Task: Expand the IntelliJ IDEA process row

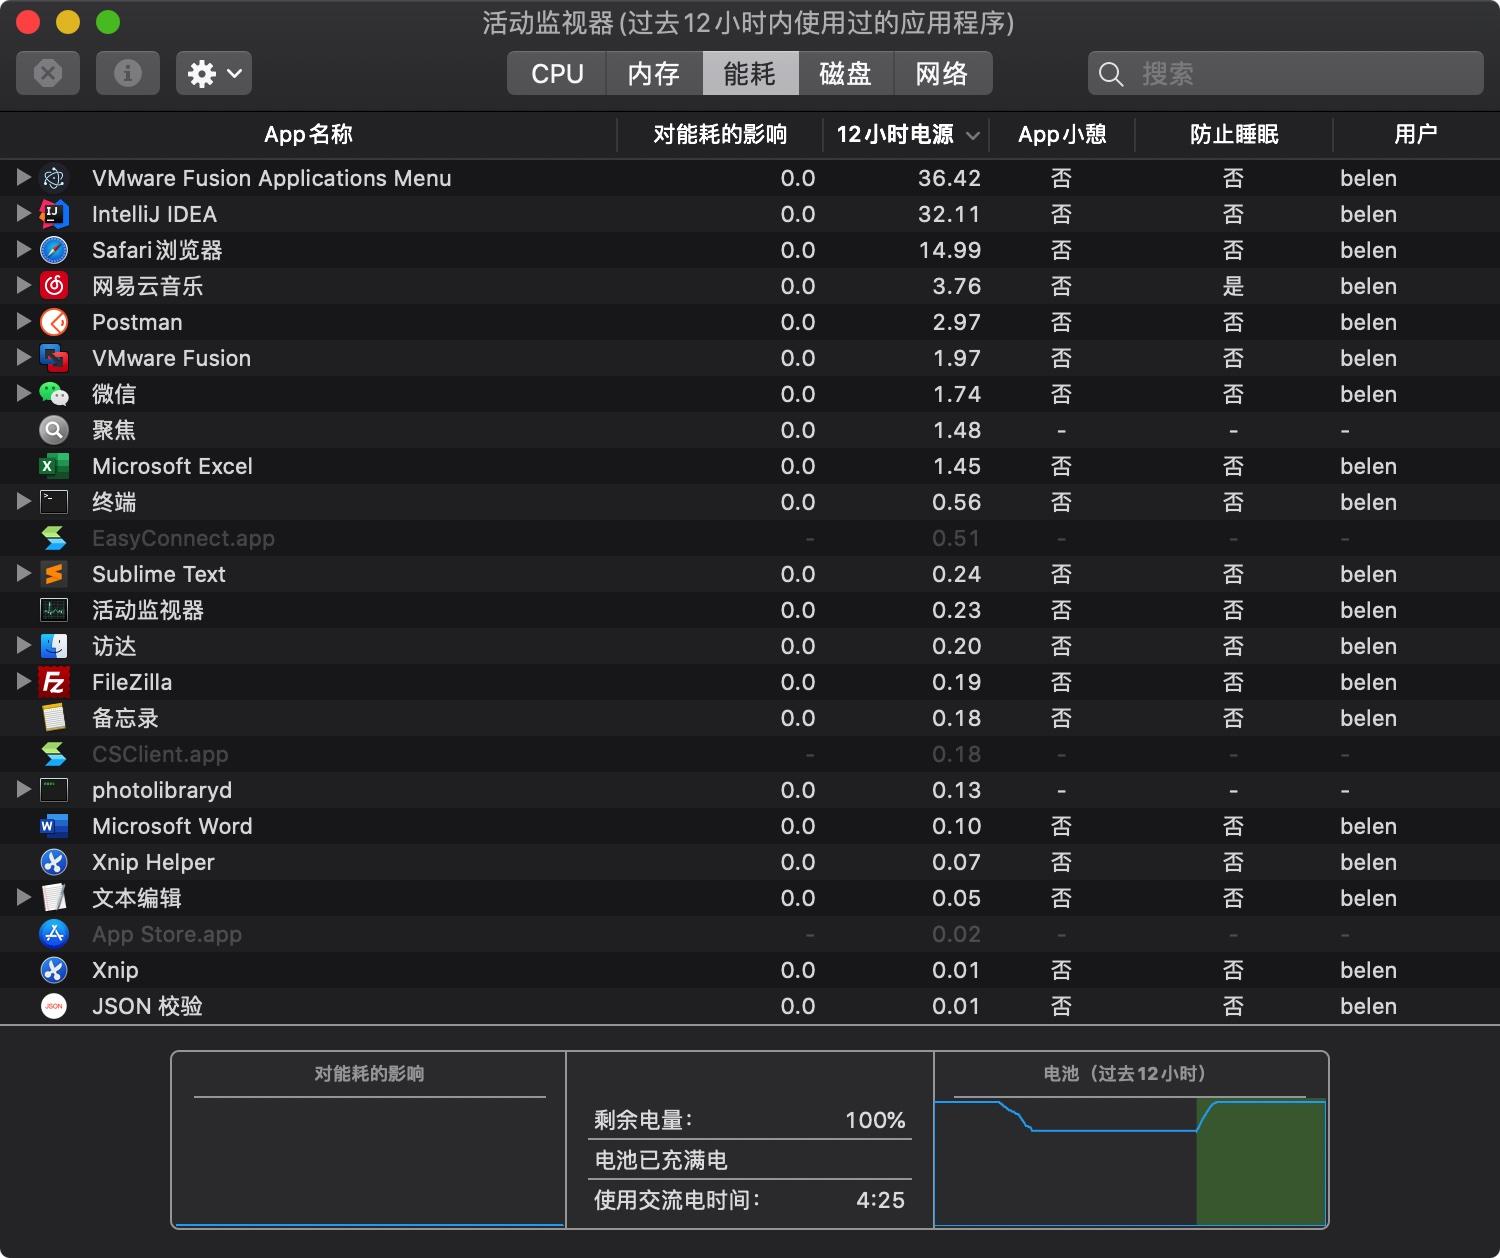Action: (x=24, y=213)
